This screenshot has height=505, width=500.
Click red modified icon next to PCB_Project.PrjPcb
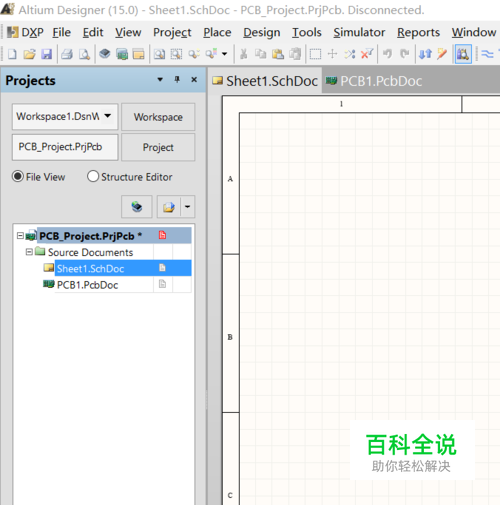pos(162,235)
